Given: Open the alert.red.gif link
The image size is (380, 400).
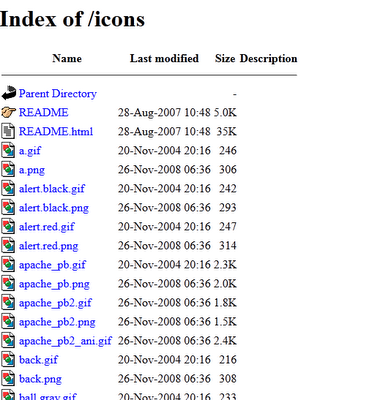Looking at the screenshot, I should (46, 227).
